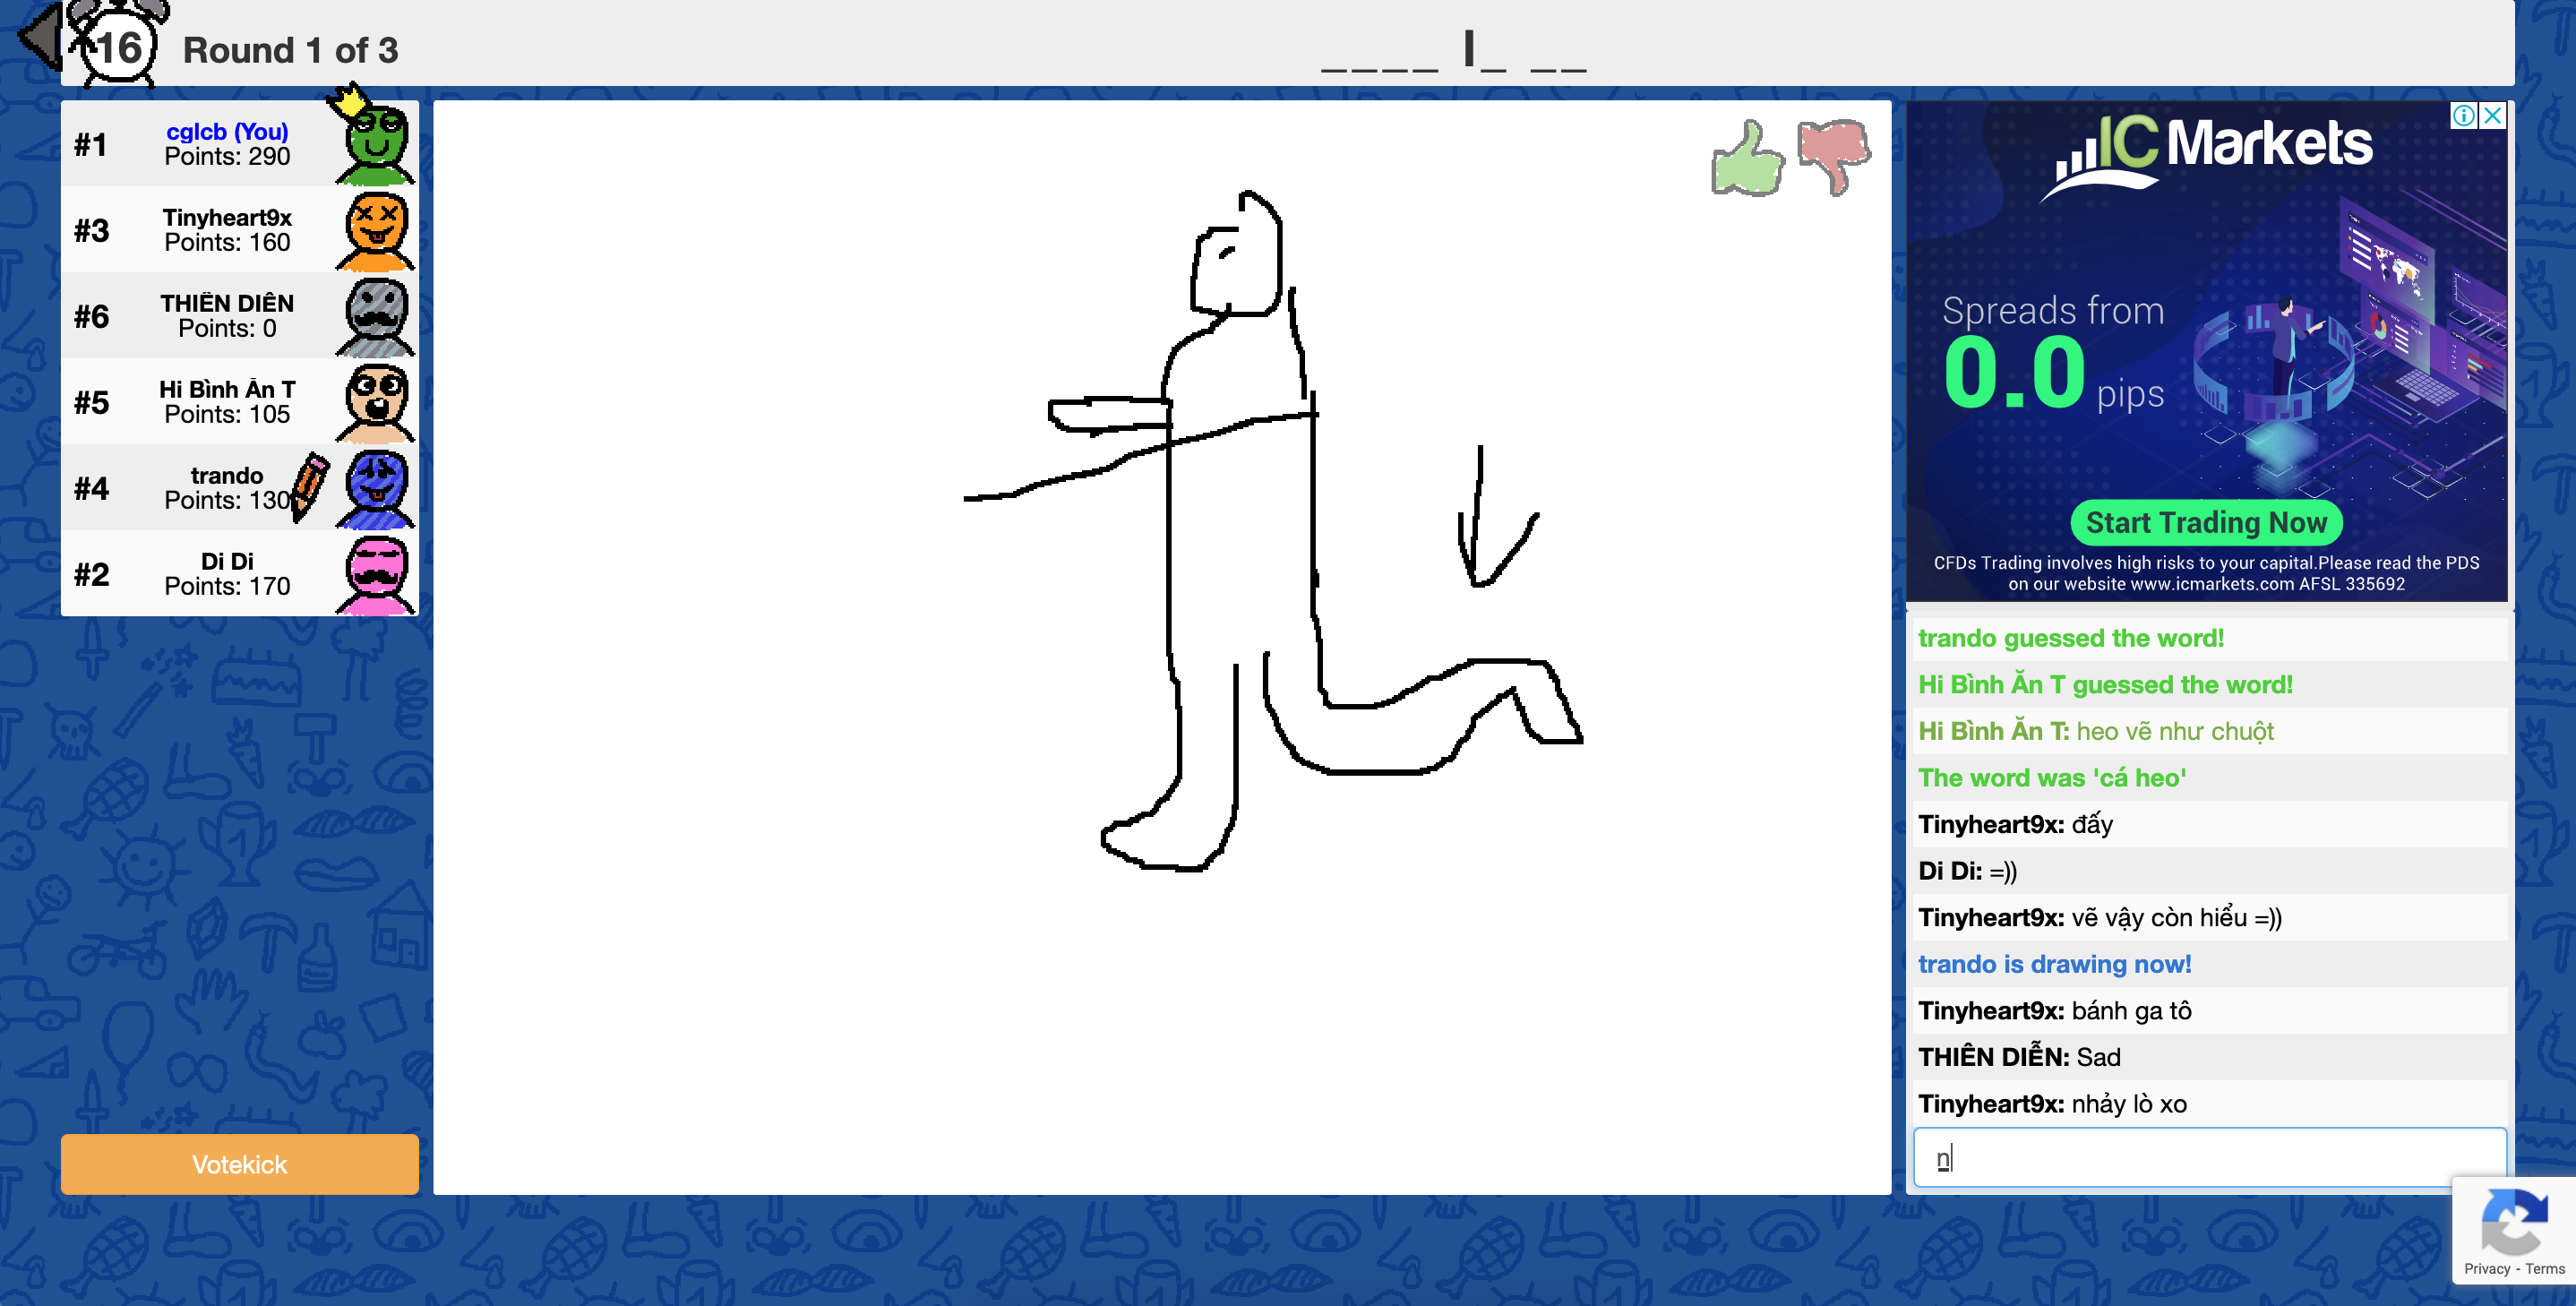
Task: Click Di Di's pink avatar
Action: coord(376,574)
